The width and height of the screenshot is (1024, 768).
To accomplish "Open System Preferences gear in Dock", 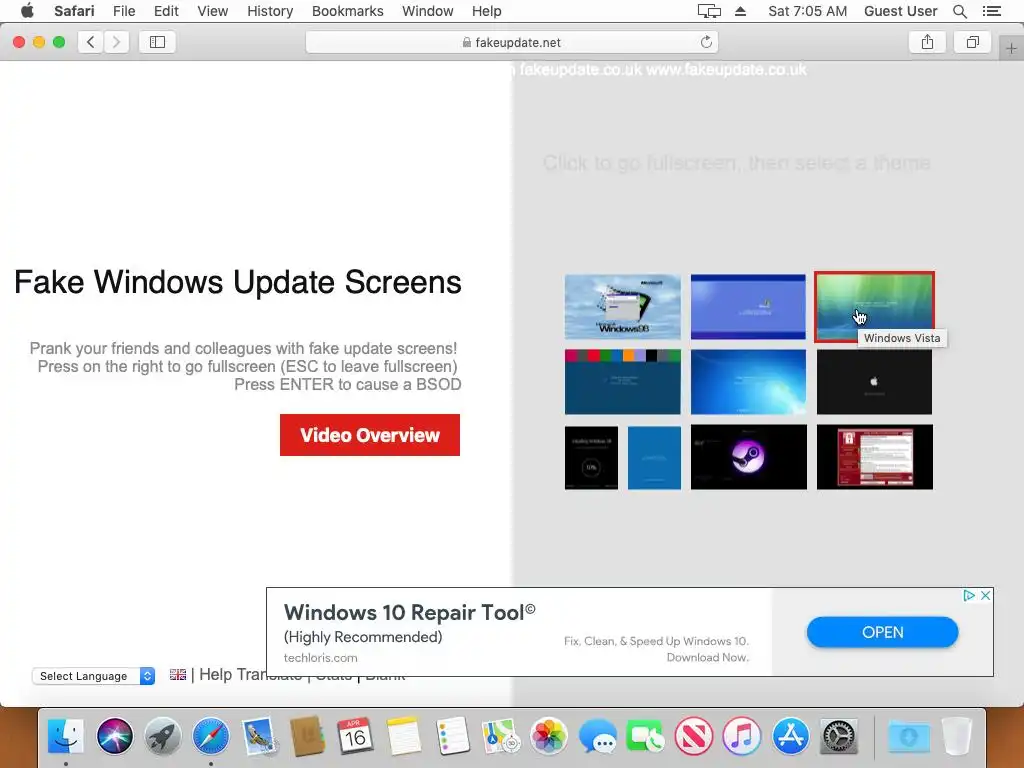I will 839,736.
